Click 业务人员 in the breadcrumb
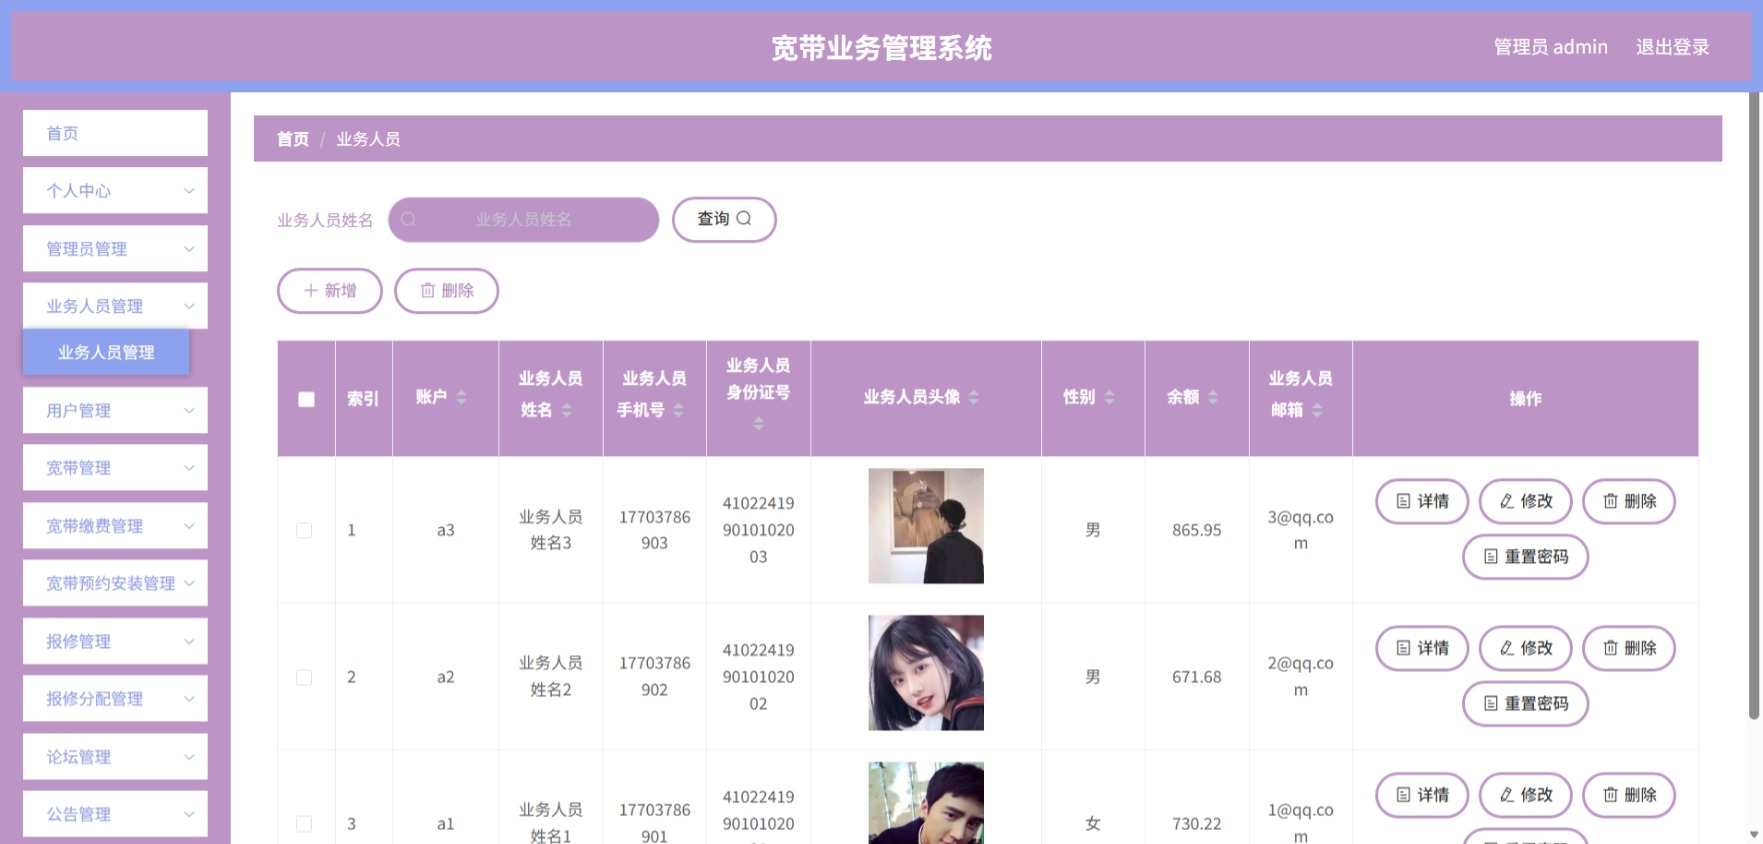Screen dimensions: 1763x844 click(368, 139)
